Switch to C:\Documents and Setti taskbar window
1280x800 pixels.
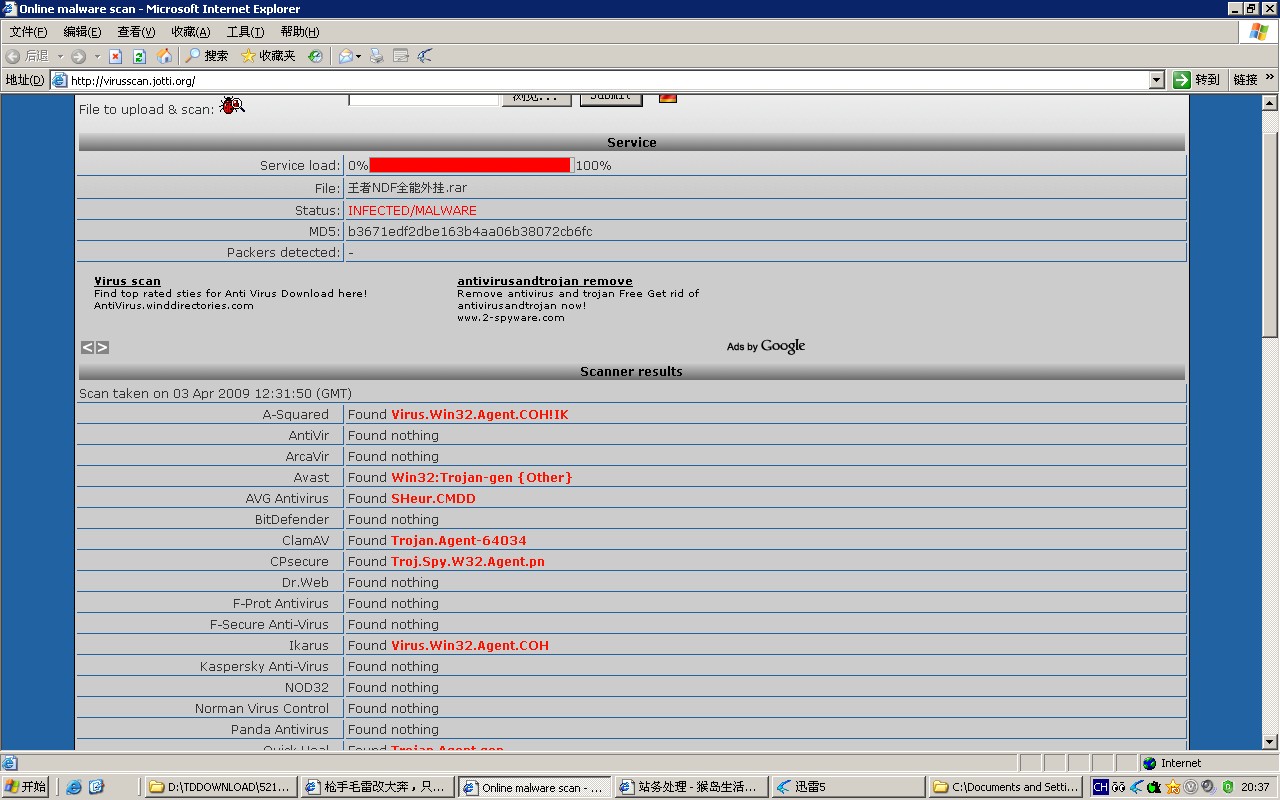click(1006, 787)
